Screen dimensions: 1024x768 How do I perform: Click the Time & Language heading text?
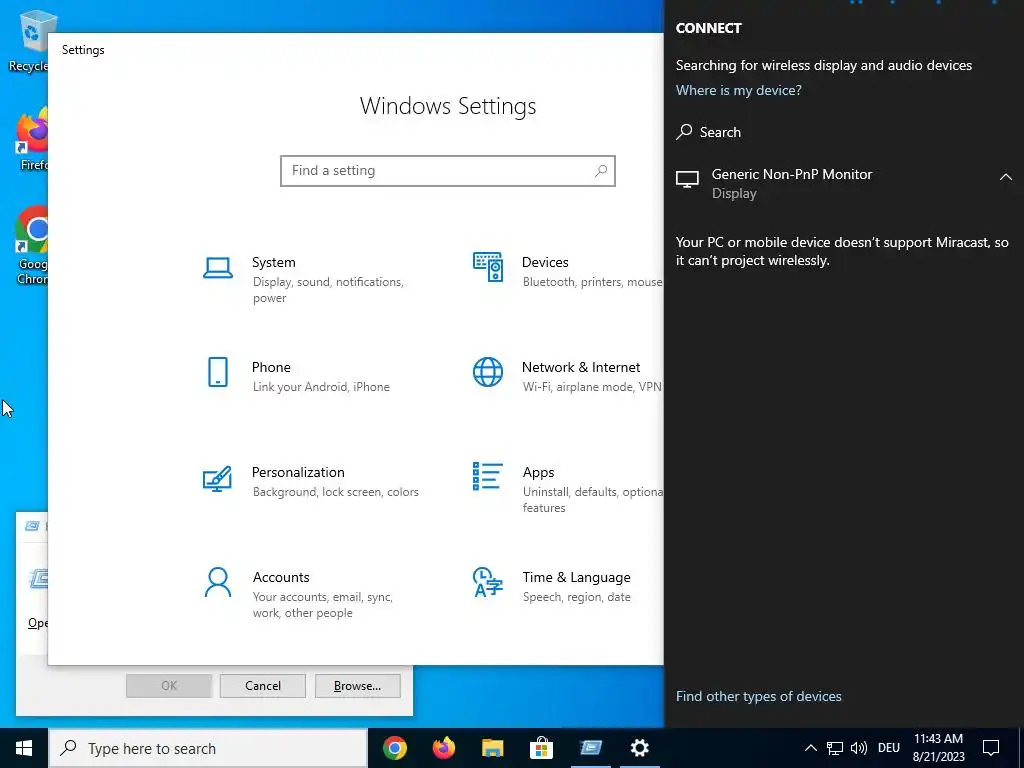576,577
